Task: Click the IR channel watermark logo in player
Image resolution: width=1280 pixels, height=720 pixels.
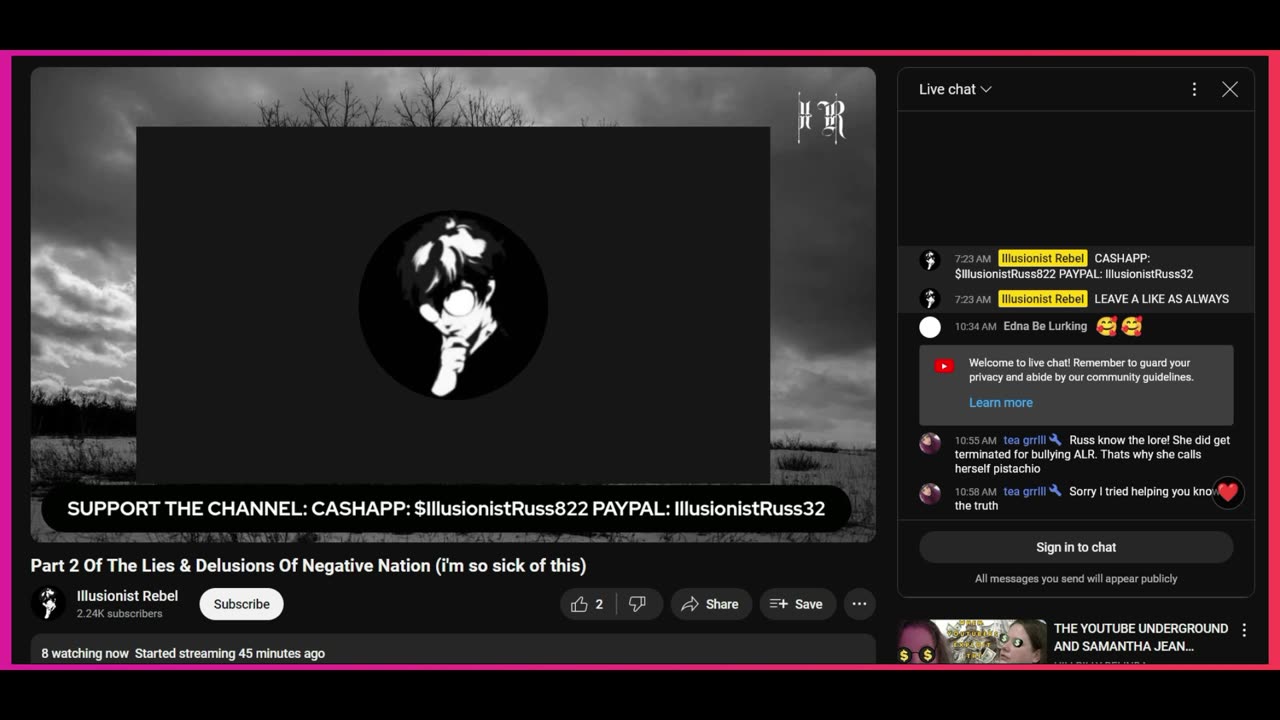Action: coord(821,118)
